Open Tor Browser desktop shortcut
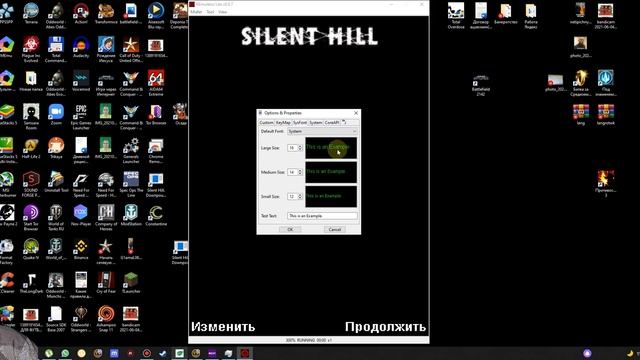The image size is (640, 360). click(x=156, y=114)
